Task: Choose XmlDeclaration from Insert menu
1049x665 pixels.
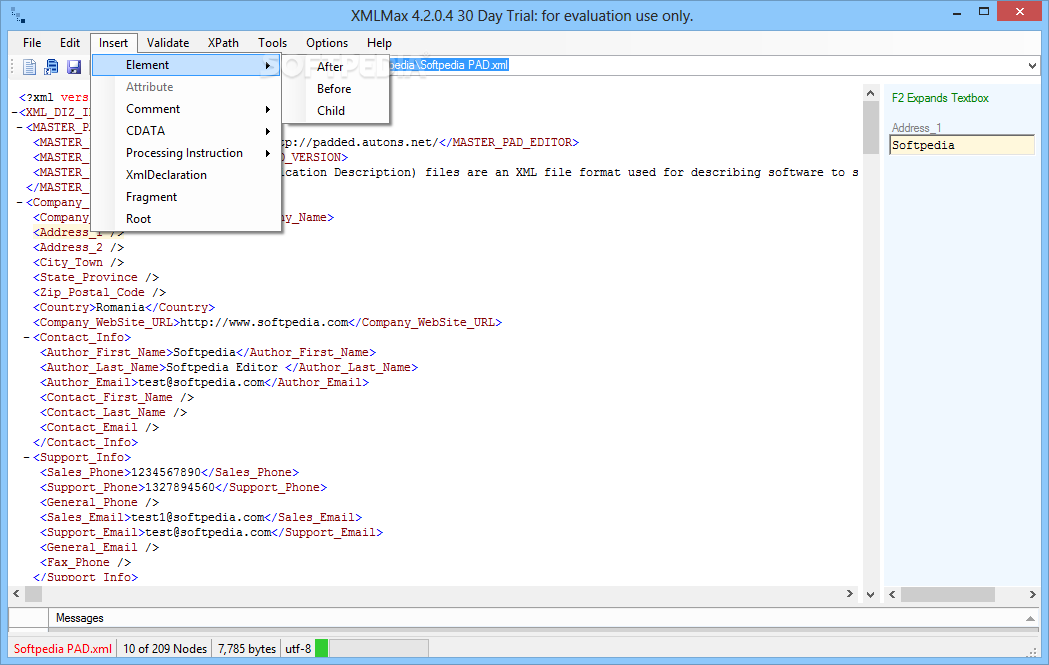Action: [x=186, y=175]
